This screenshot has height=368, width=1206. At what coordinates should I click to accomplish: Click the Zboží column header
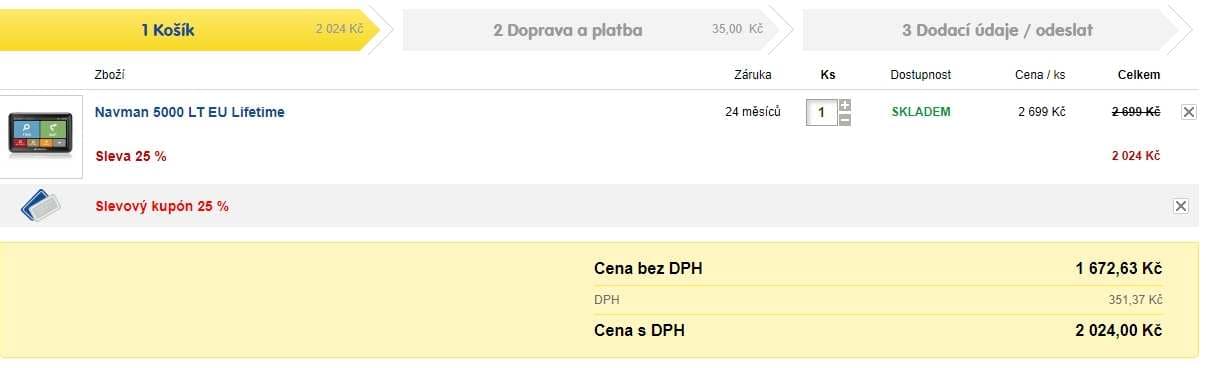[110, 75]
